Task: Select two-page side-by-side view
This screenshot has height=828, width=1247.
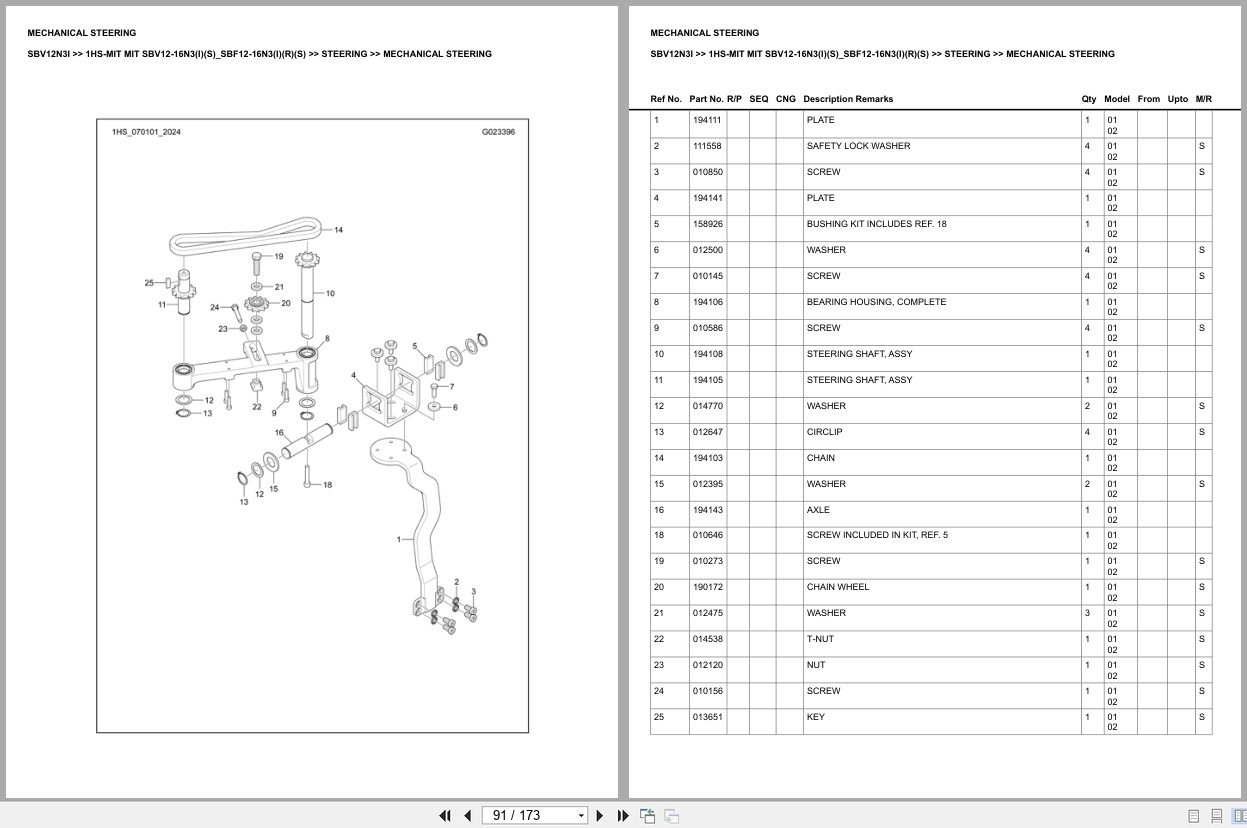Action: [1239, 816]
